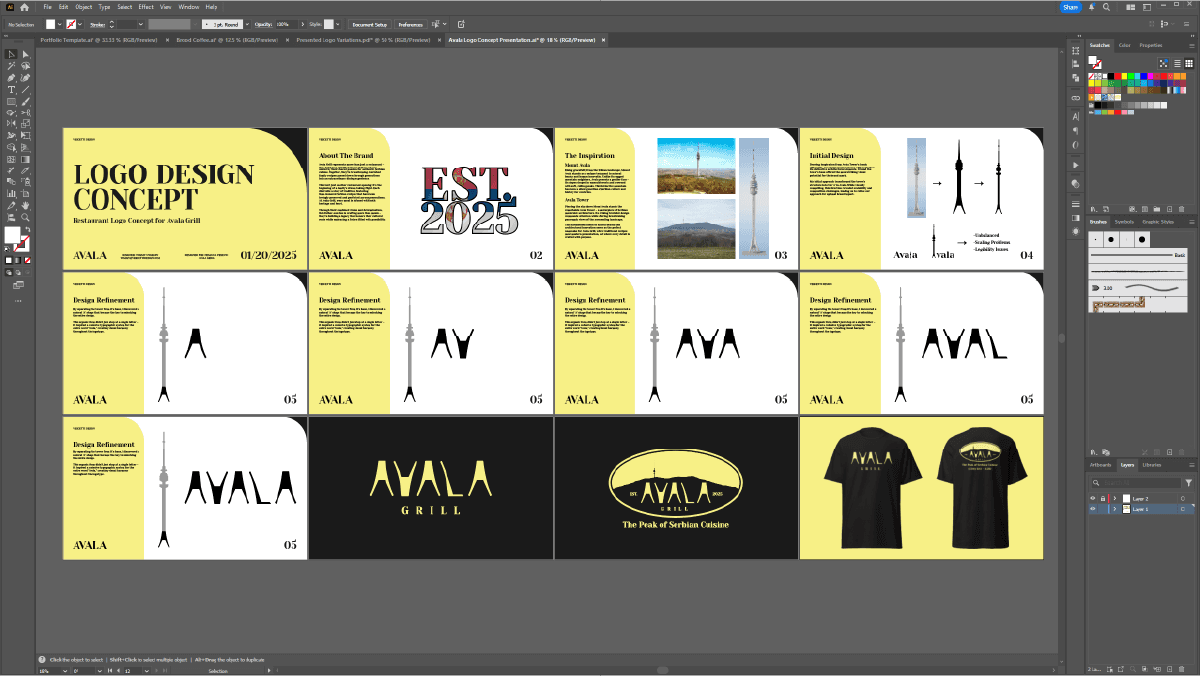1200x676 pixels.
Task: Open the Graphic Styles tab
Action: pos(1156,221)
